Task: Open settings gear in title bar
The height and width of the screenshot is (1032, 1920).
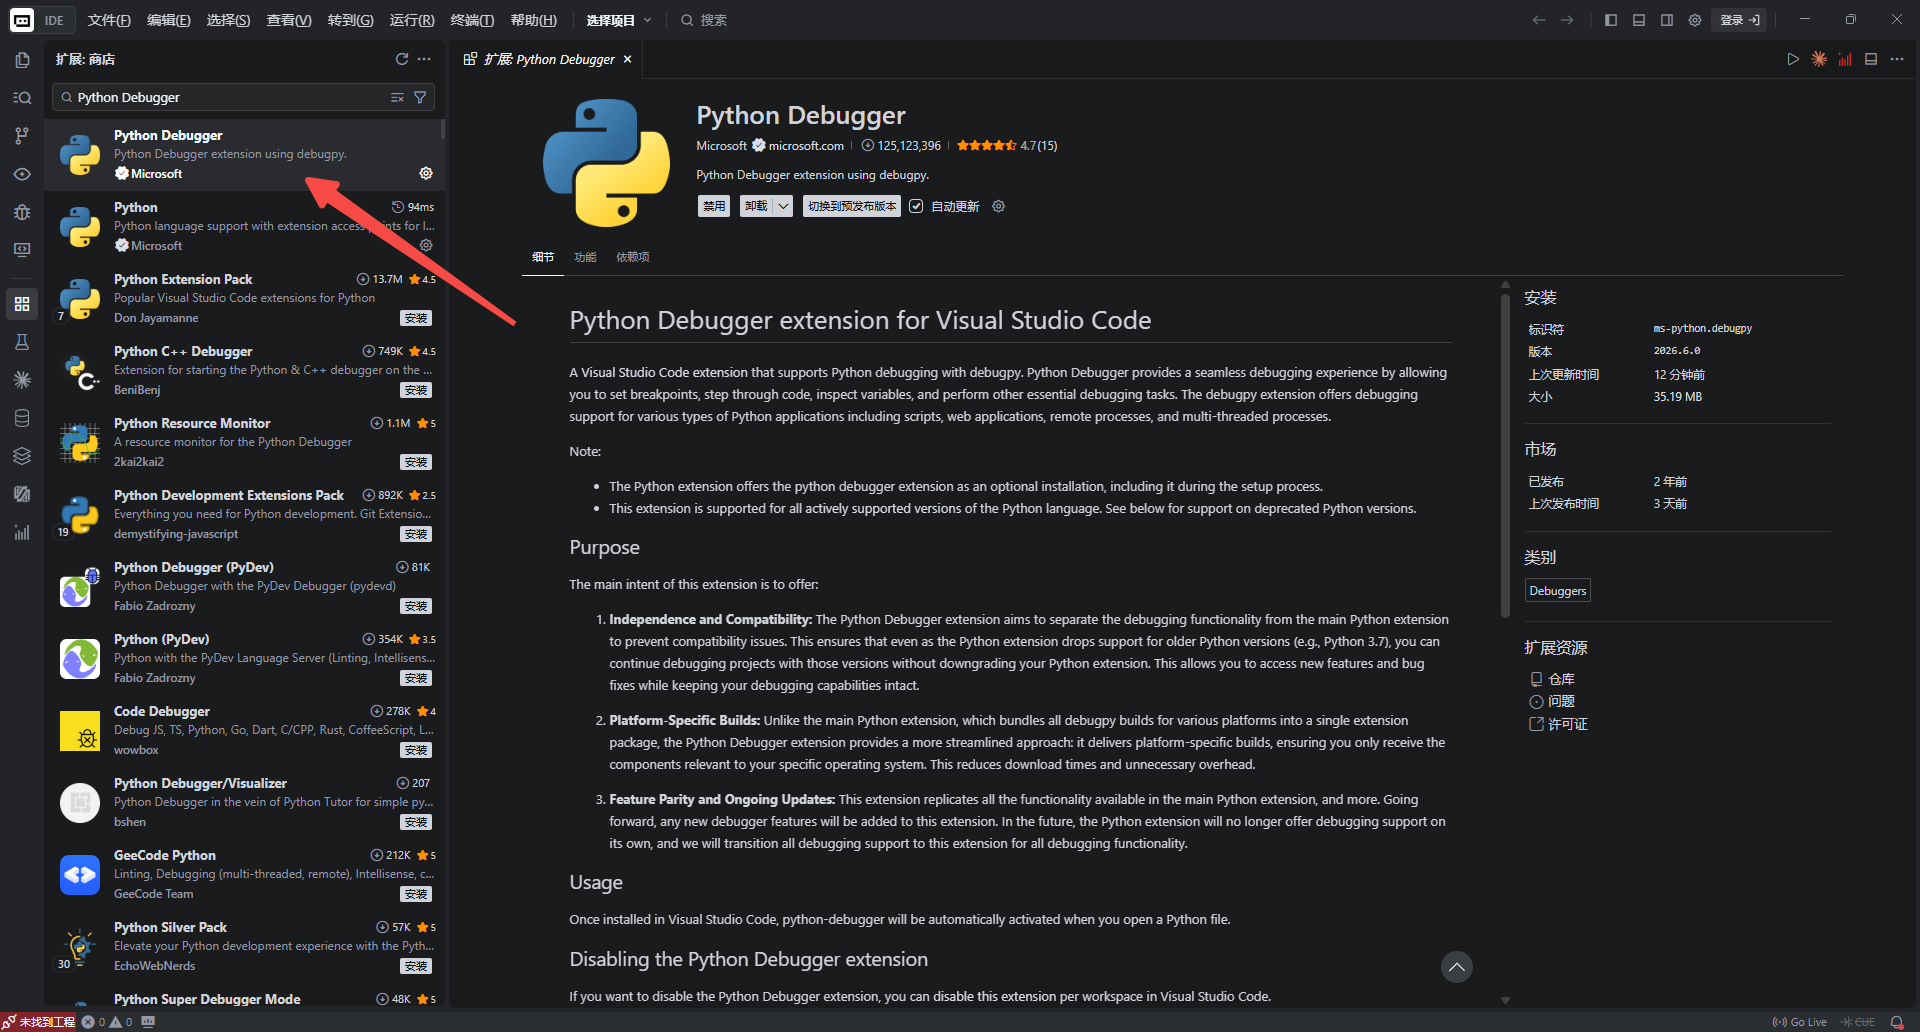Action: (1695, 20)
